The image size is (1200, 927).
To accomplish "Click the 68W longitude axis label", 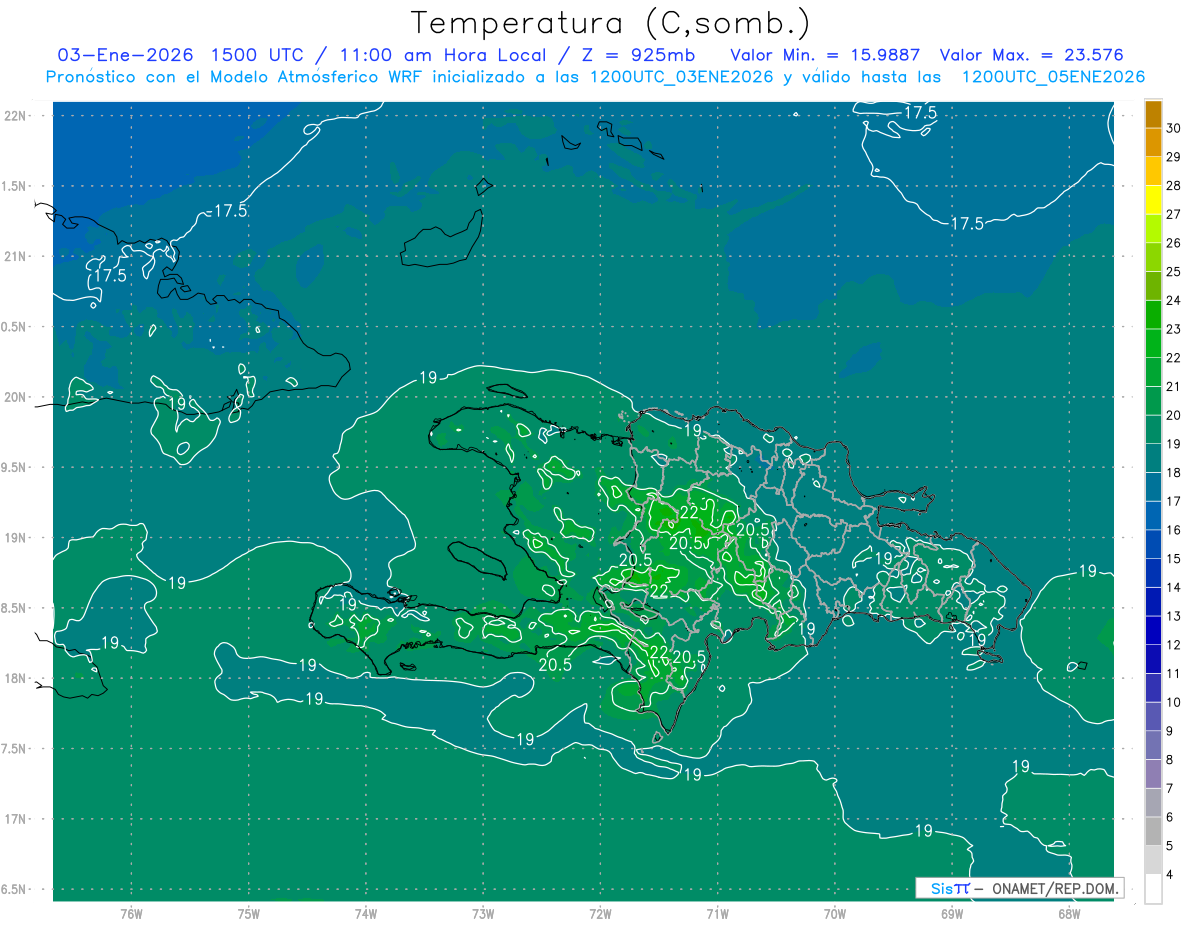I will pyautogui.click(x=1068, y=914).
